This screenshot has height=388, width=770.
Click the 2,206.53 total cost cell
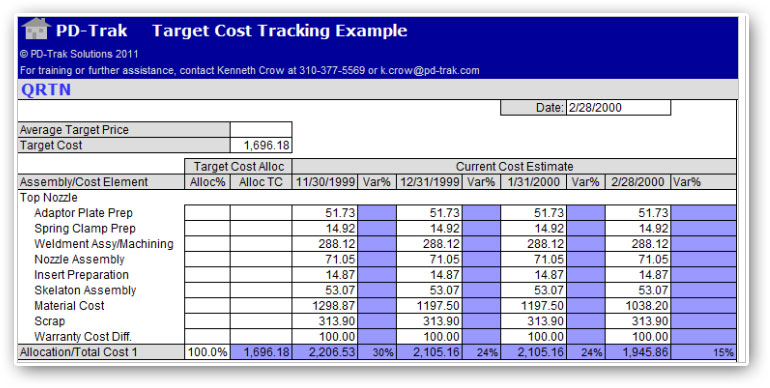pyautogui.click(x=325, y=352)
